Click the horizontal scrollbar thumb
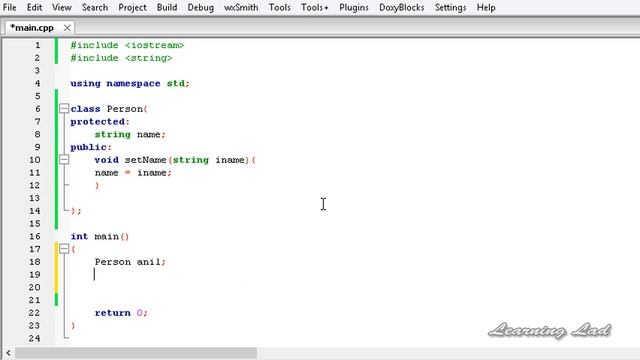This screenshot has width=640, height=360. [x=136, y=353]
